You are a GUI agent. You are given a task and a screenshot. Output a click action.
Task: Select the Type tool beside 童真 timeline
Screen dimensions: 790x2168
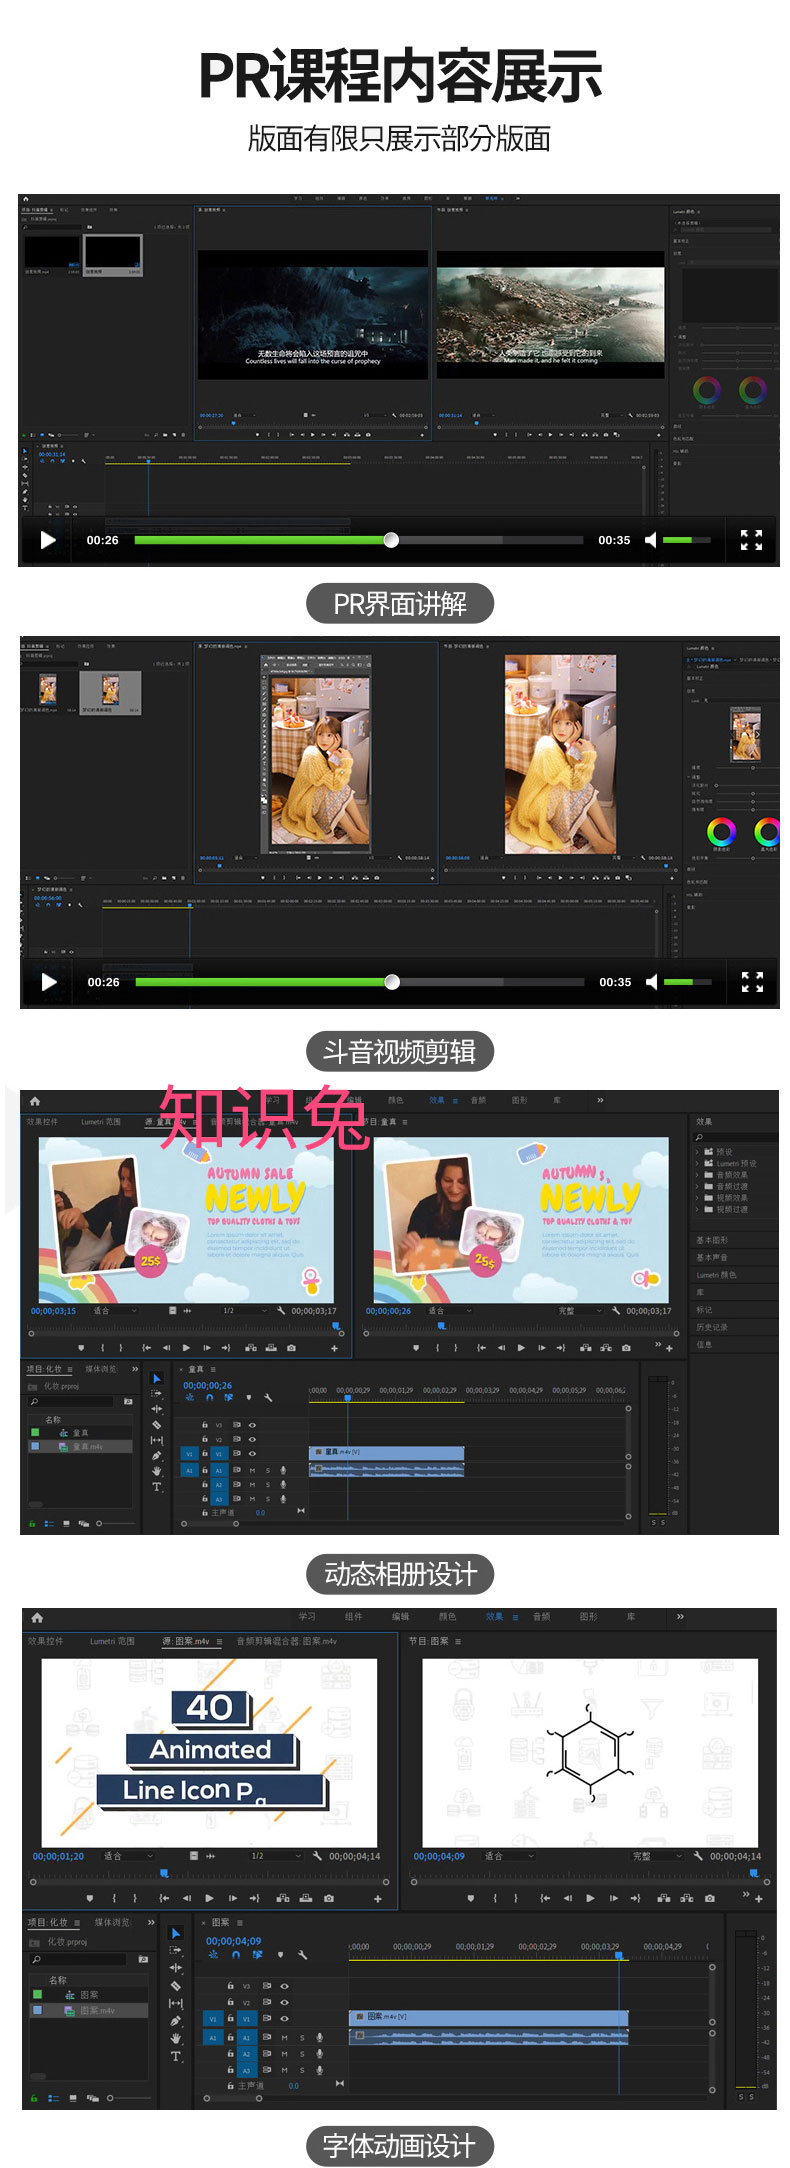coord(156,1487)
